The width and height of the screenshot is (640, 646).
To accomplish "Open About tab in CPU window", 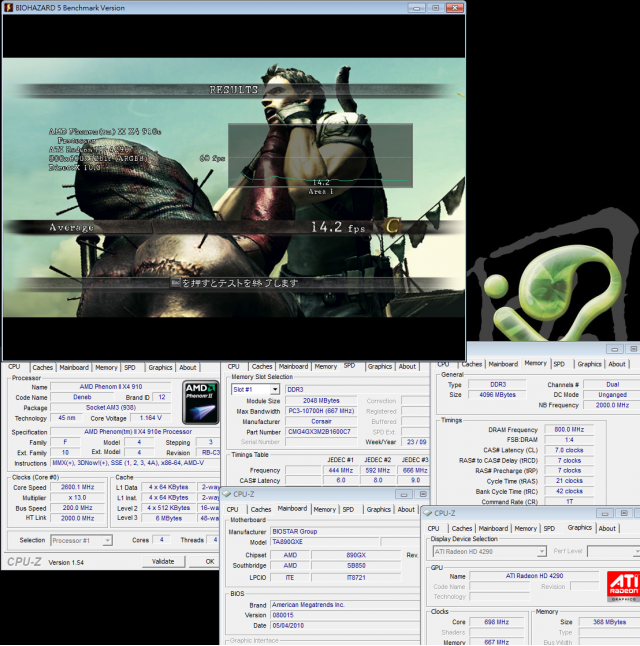I will point(188,367).
